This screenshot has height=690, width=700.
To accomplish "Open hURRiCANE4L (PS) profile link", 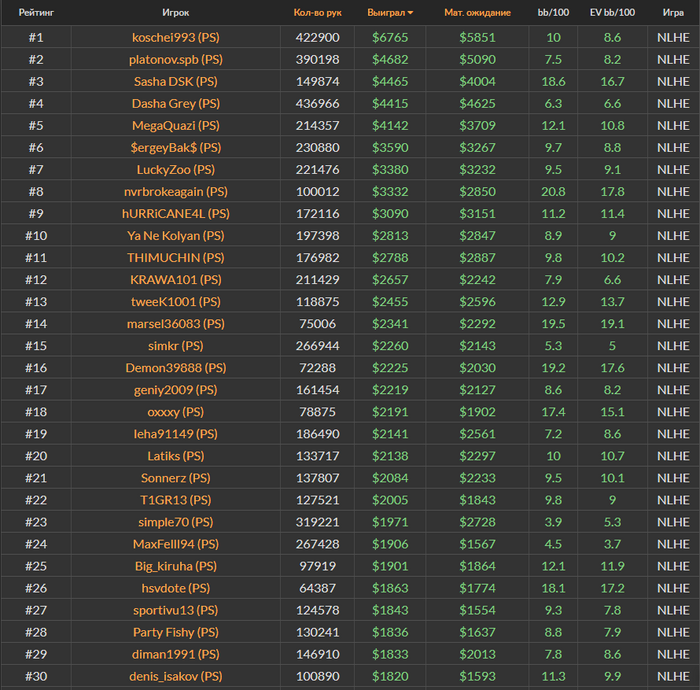I will coord(175,213).
